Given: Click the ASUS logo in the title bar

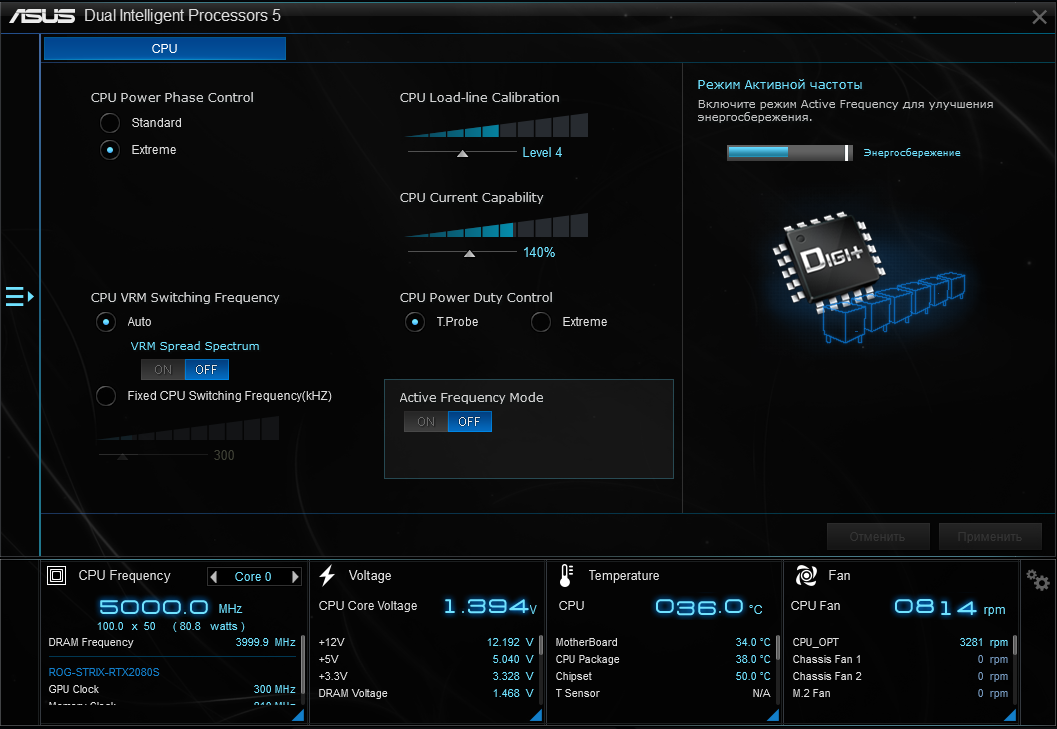Looking at the screenshot, I should [x=42, y=16].
